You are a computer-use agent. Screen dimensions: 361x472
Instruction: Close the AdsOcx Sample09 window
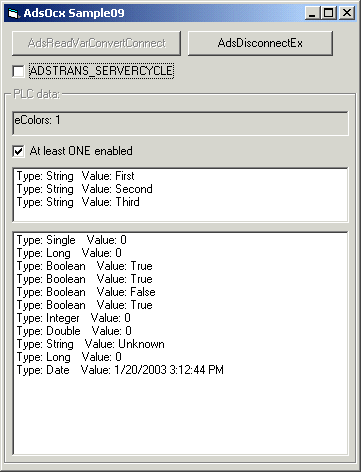(347, 13)
